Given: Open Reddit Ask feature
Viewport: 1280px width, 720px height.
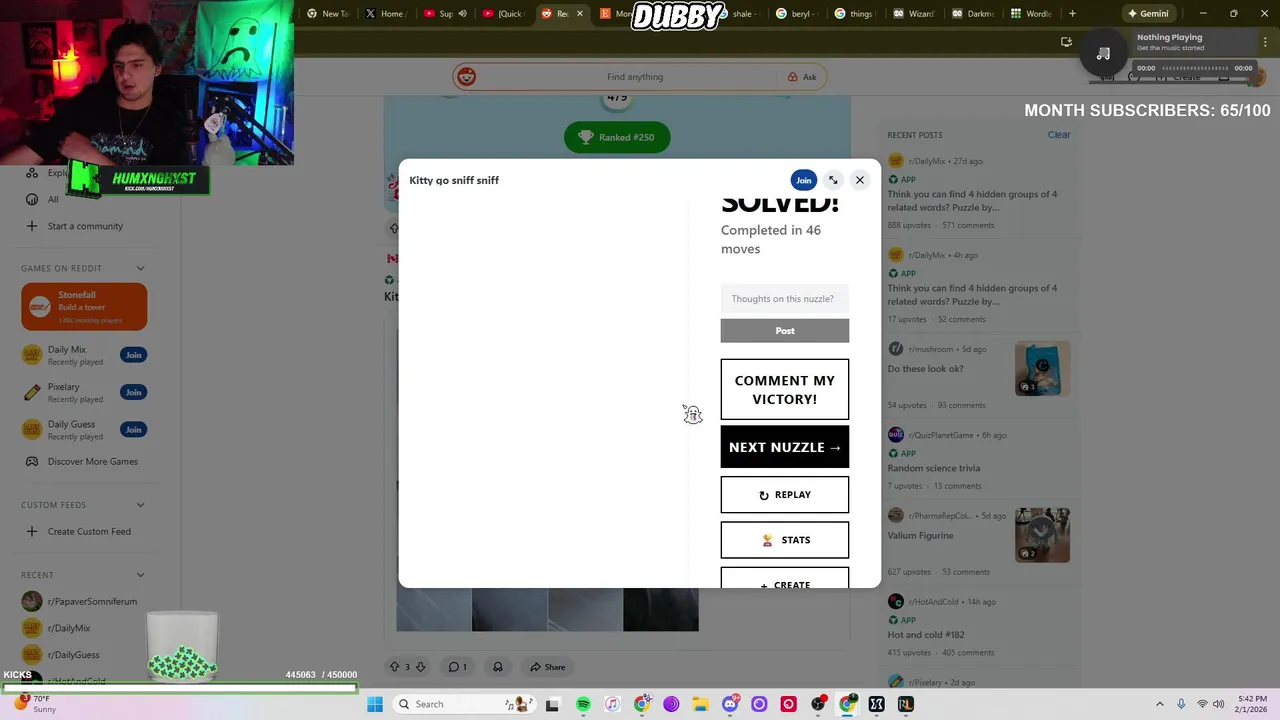Looking at the screenshot, I should pyautogui.click(x=802, y=77).
